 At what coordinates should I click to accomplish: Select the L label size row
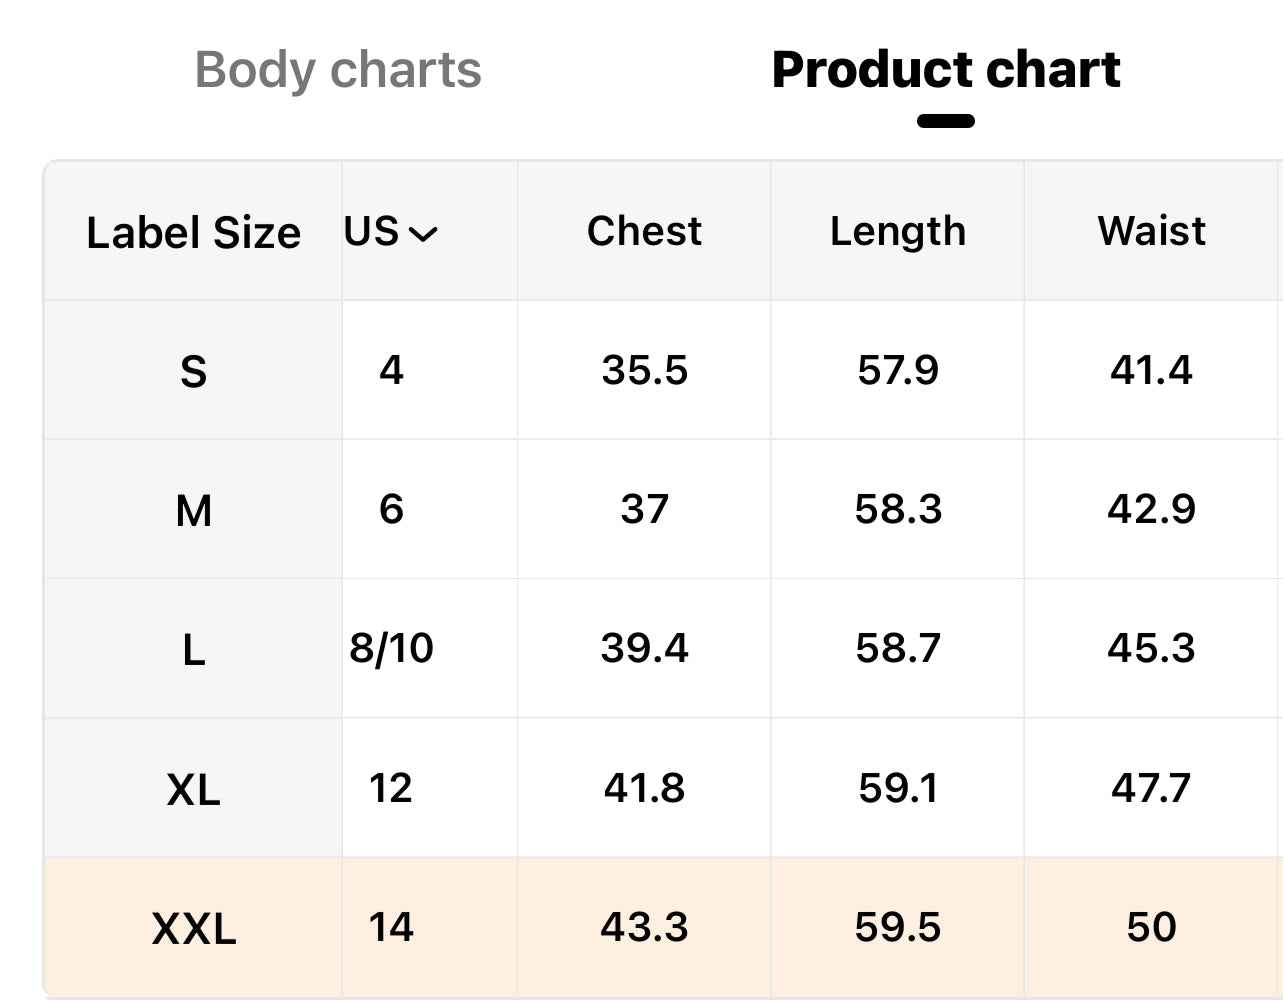pos(193,650)
